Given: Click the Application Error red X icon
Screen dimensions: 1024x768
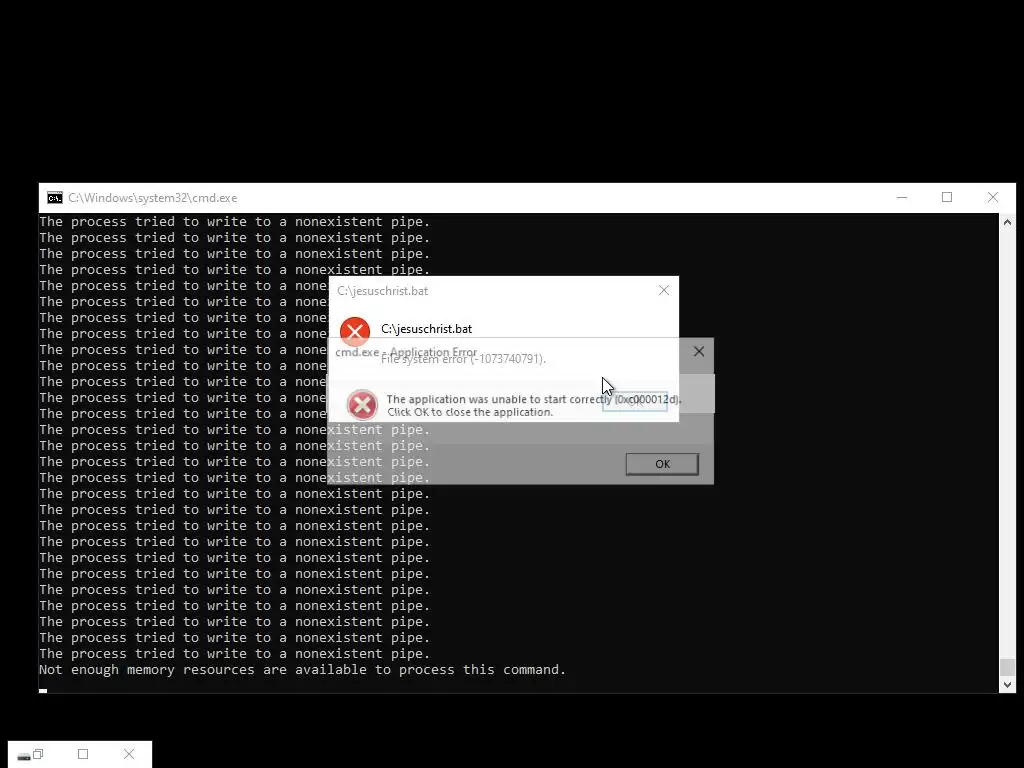Looking at the screenshot, I should (362, 405).
